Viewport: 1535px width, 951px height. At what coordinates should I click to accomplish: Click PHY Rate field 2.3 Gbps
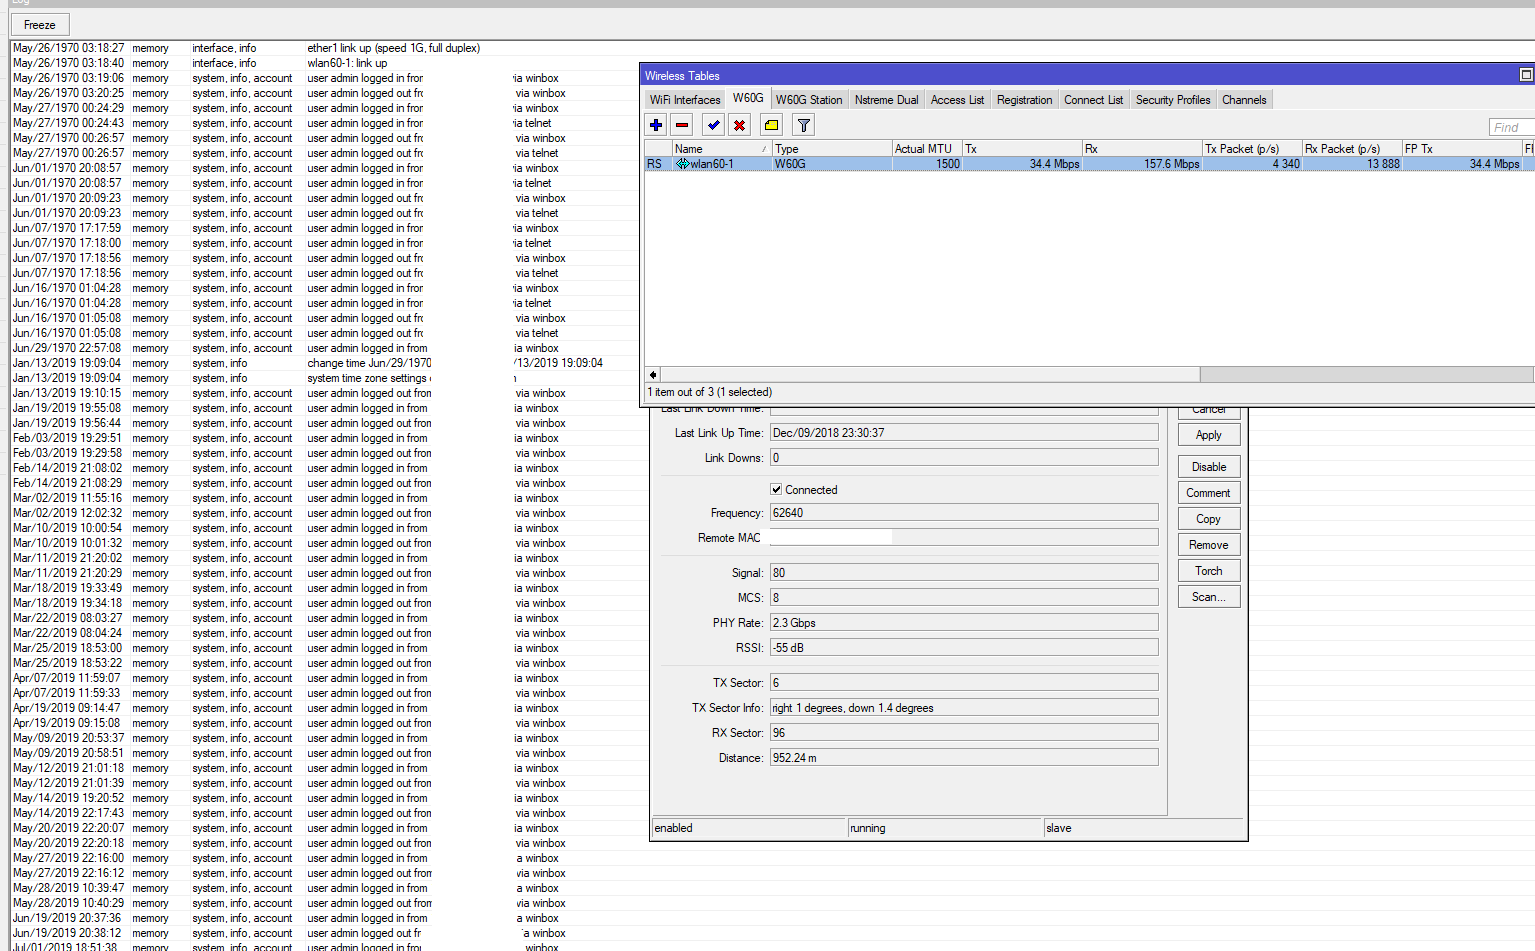click(964, 623)
